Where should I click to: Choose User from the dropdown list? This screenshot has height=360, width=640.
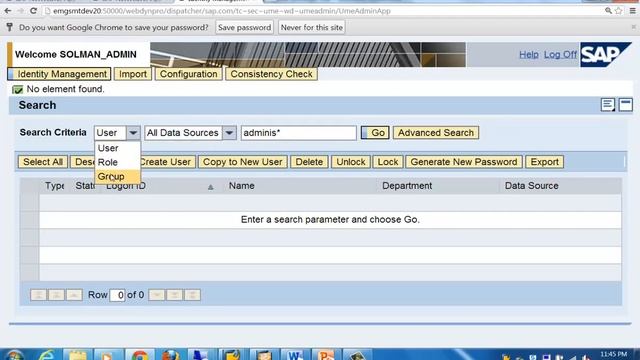[118, 148]
